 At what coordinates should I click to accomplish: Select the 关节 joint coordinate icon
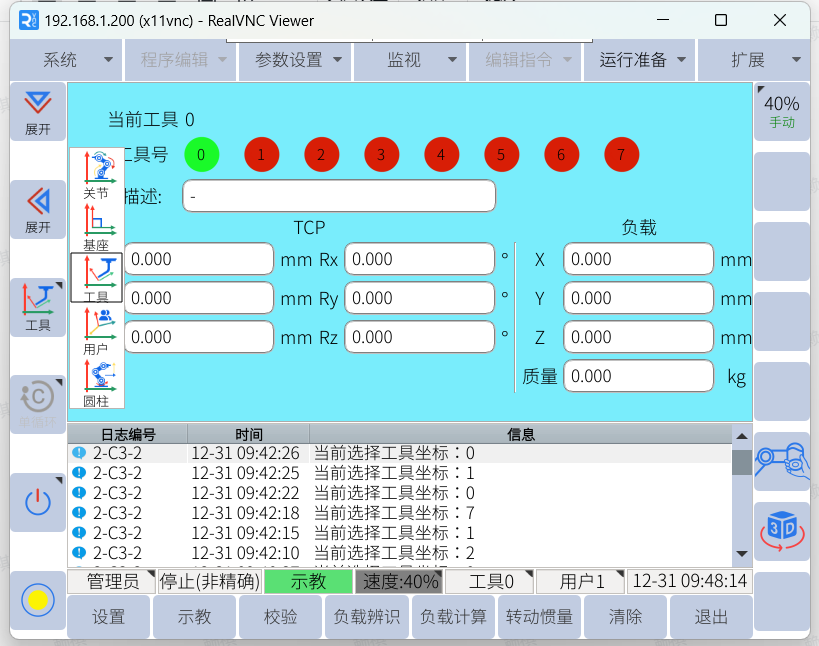[97, 174]
